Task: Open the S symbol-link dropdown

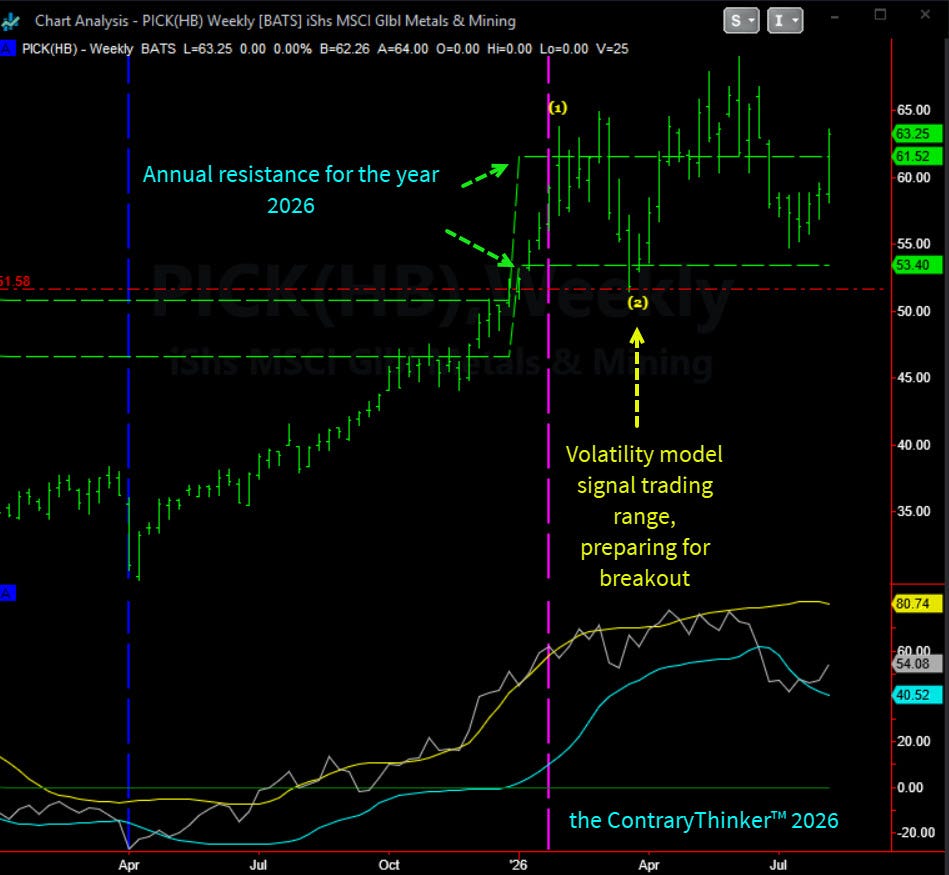Action: 741,21
